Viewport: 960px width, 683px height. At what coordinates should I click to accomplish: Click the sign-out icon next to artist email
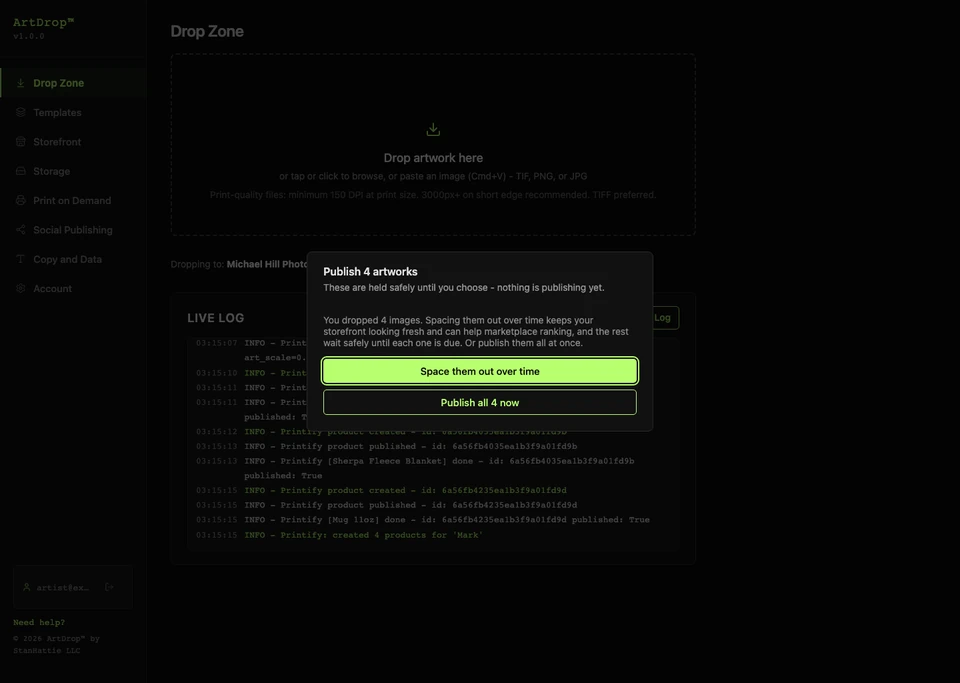(x=109, y=587)
